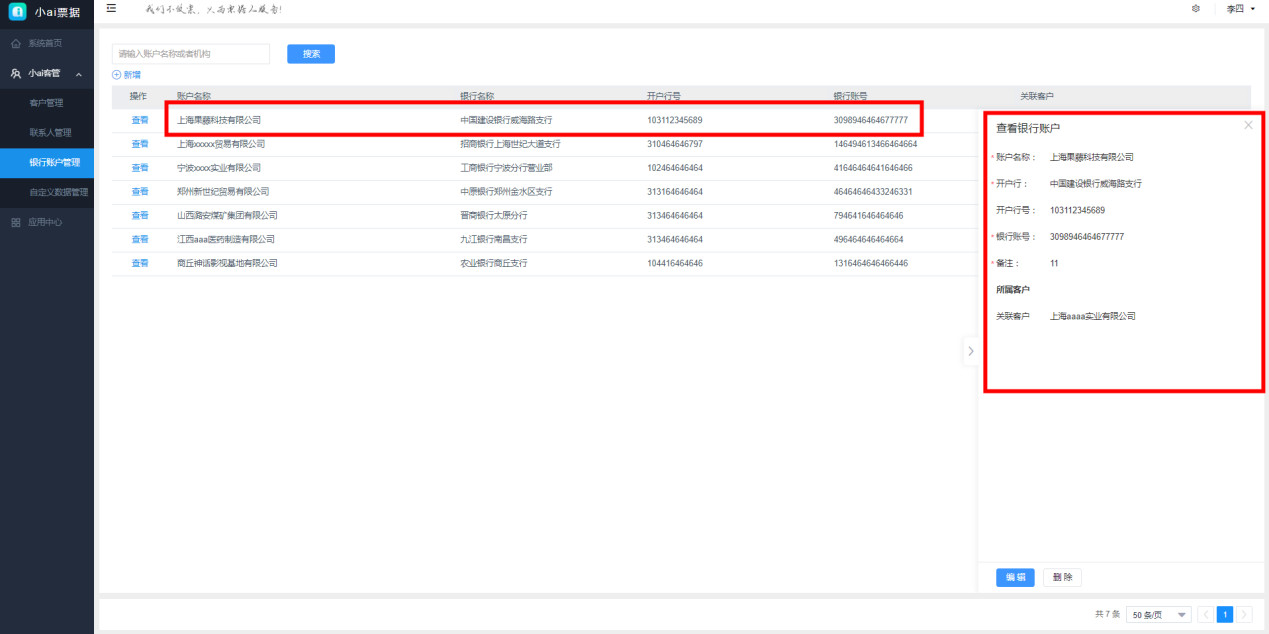1269x634 pixels.
Task: Open the 50 条/页 page size dropdown
Action: (1159, 615)
